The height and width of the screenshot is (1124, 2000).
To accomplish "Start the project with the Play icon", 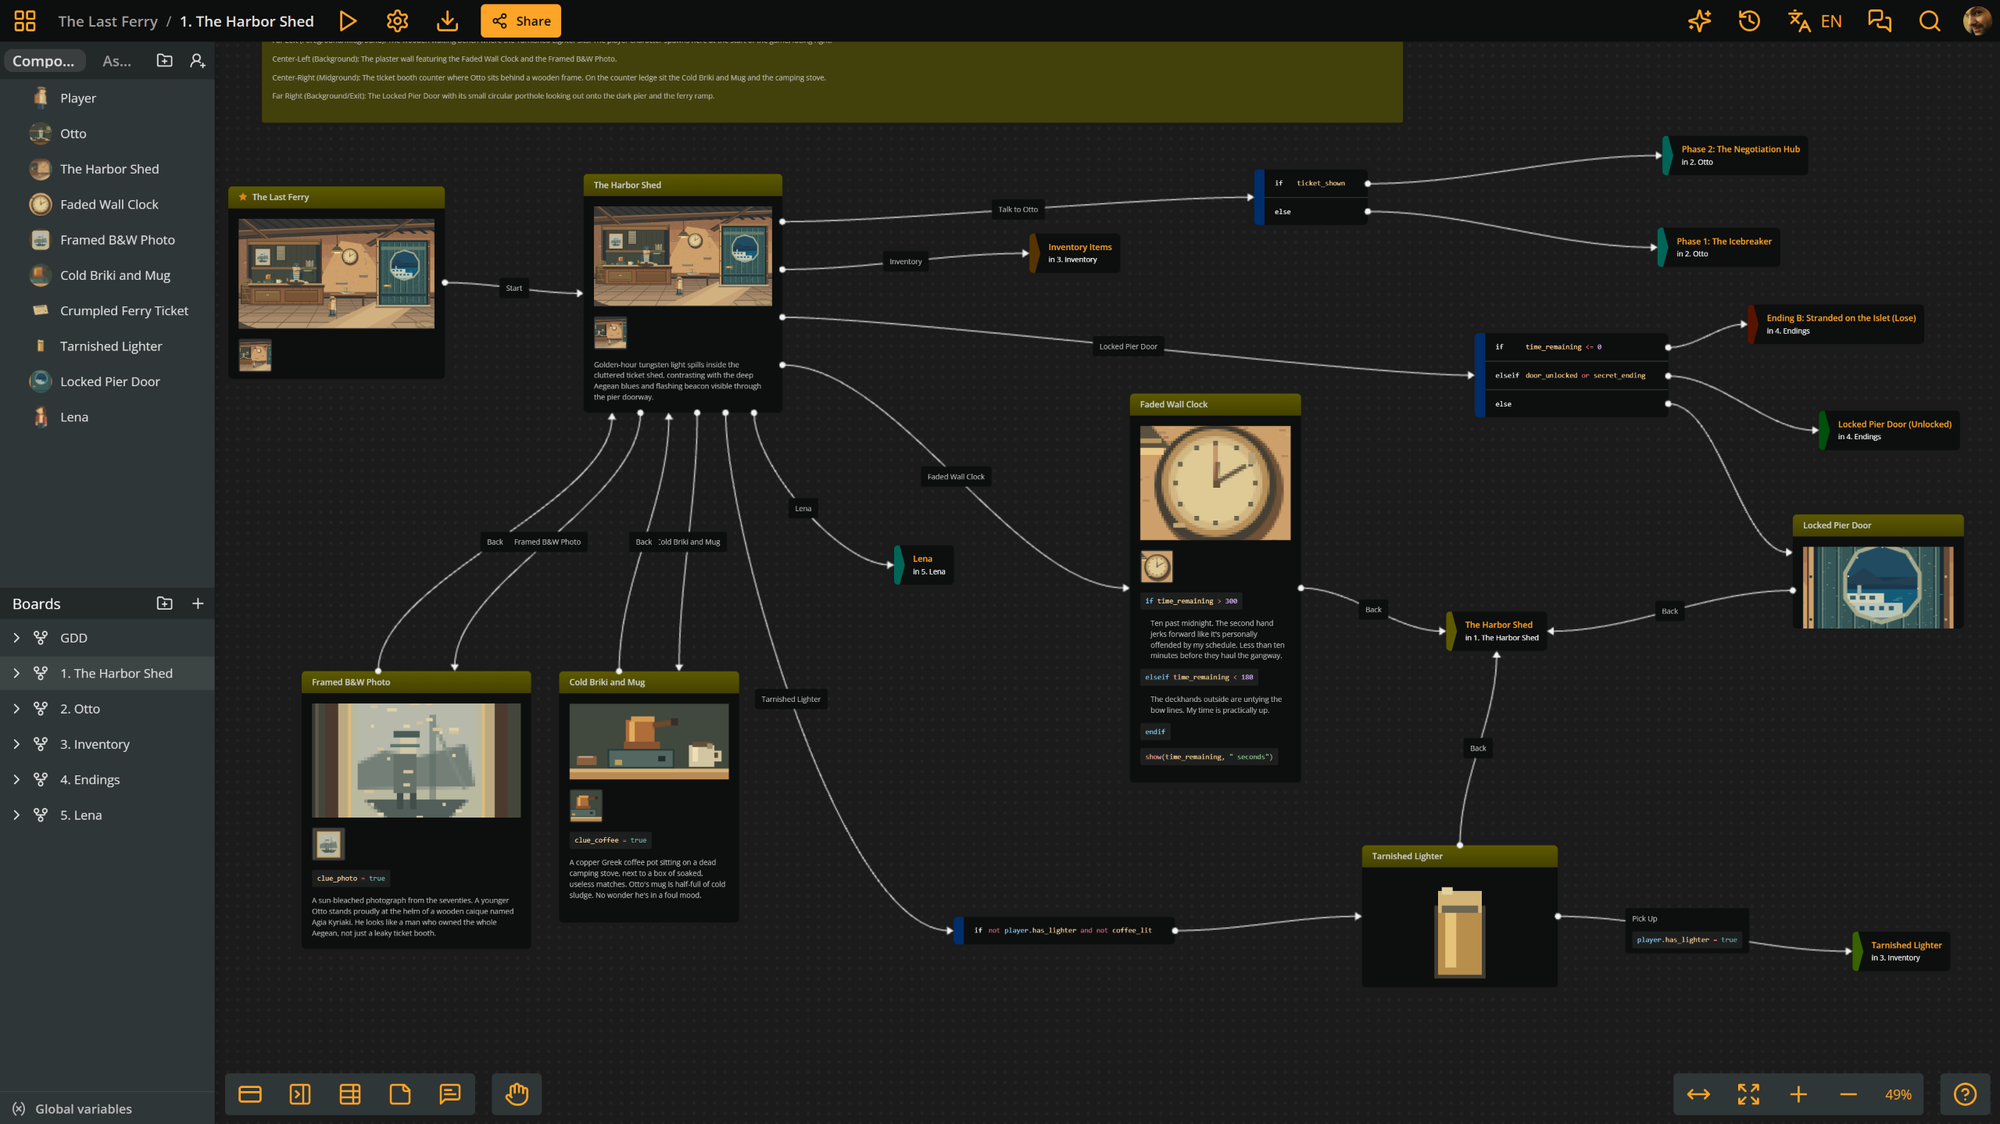I will [348, 21].
